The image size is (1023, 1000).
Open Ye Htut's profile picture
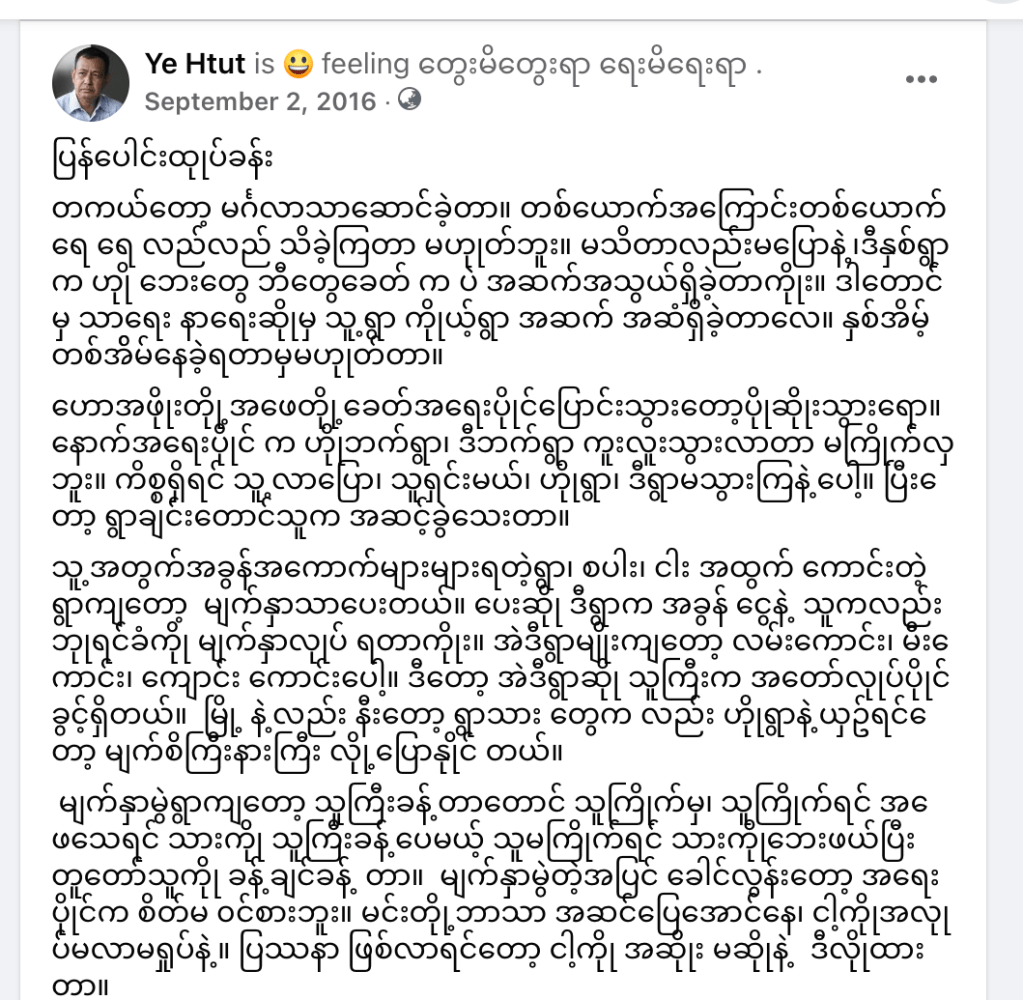[90, 82]
